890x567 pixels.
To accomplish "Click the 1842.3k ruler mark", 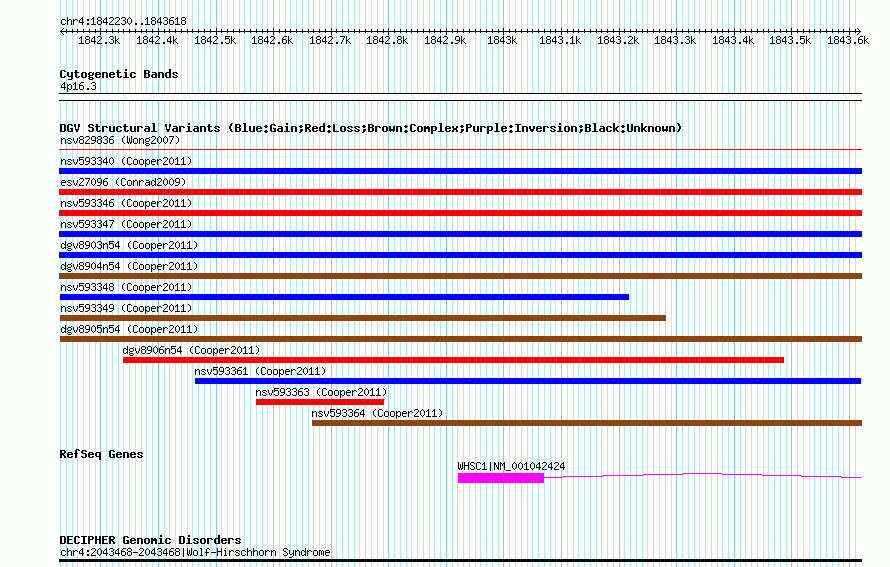I will tap(99, 40).
